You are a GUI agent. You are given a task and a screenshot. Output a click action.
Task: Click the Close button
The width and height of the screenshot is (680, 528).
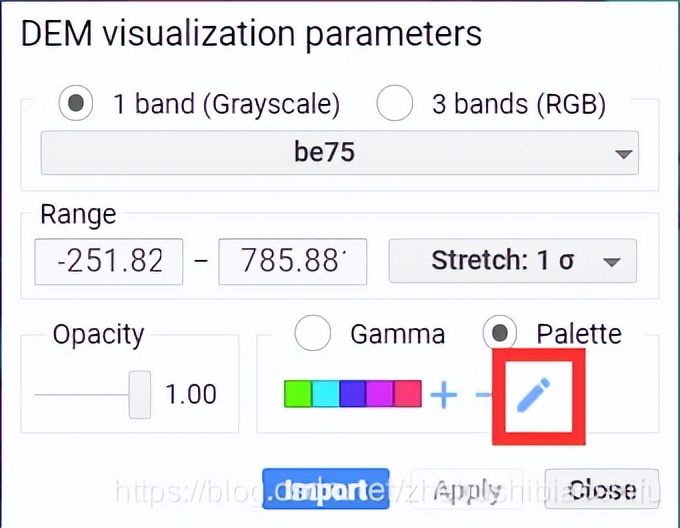[x=602, y=489]
